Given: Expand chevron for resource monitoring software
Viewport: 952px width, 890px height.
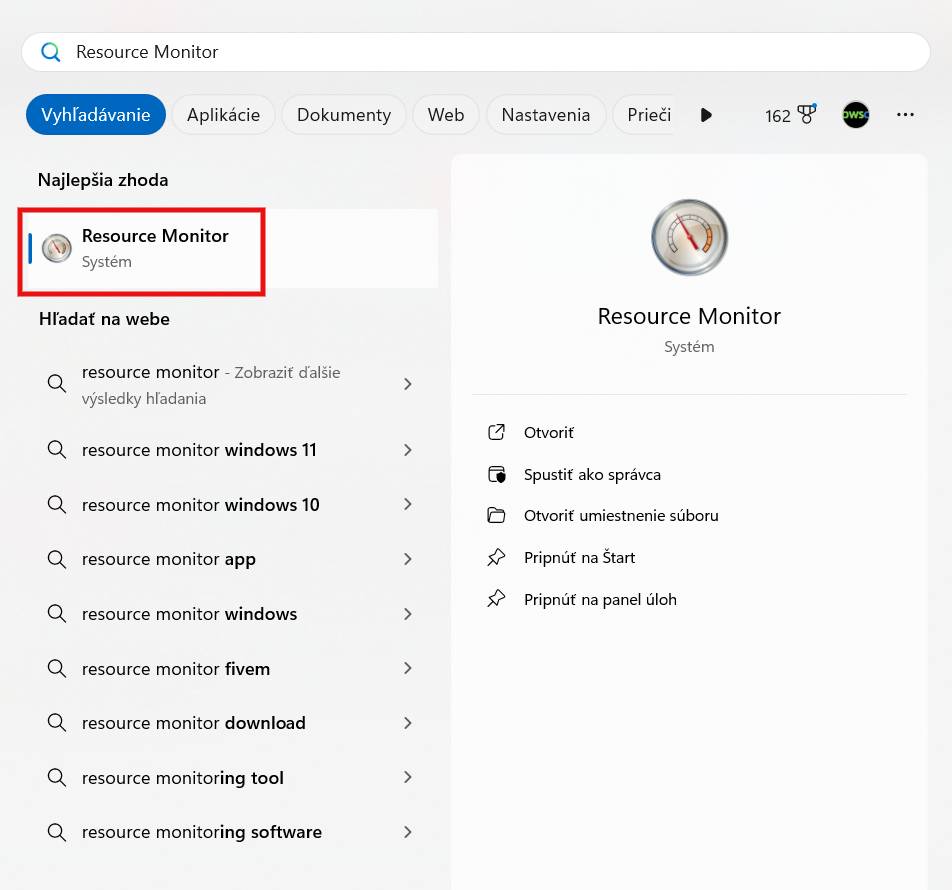Looking at the screenshot, I should [x=407, y=832].
